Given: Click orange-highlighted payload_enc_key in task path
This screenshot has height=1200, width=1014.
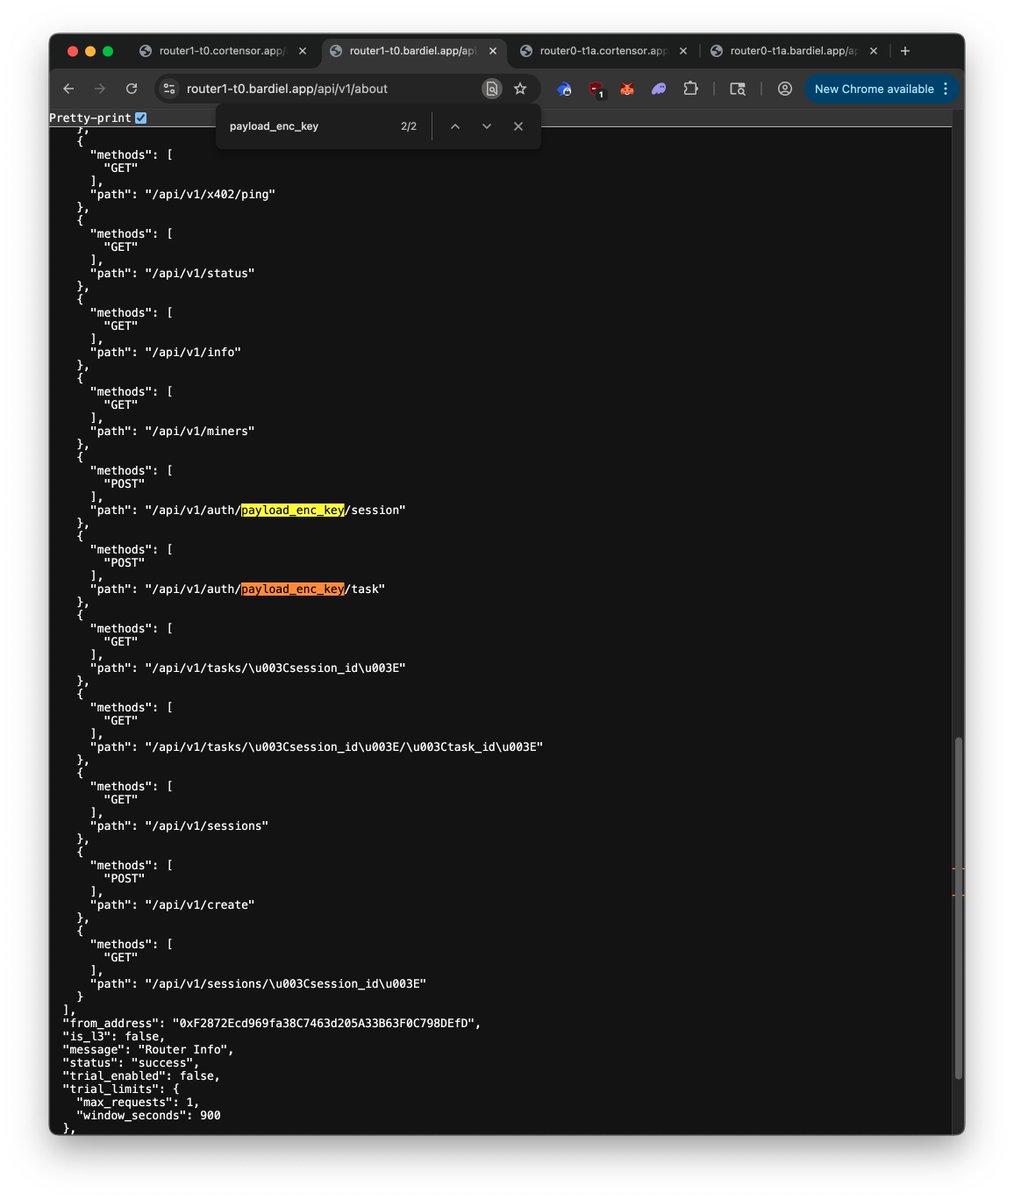Looking at the screenshot, I should click(293, 589).
